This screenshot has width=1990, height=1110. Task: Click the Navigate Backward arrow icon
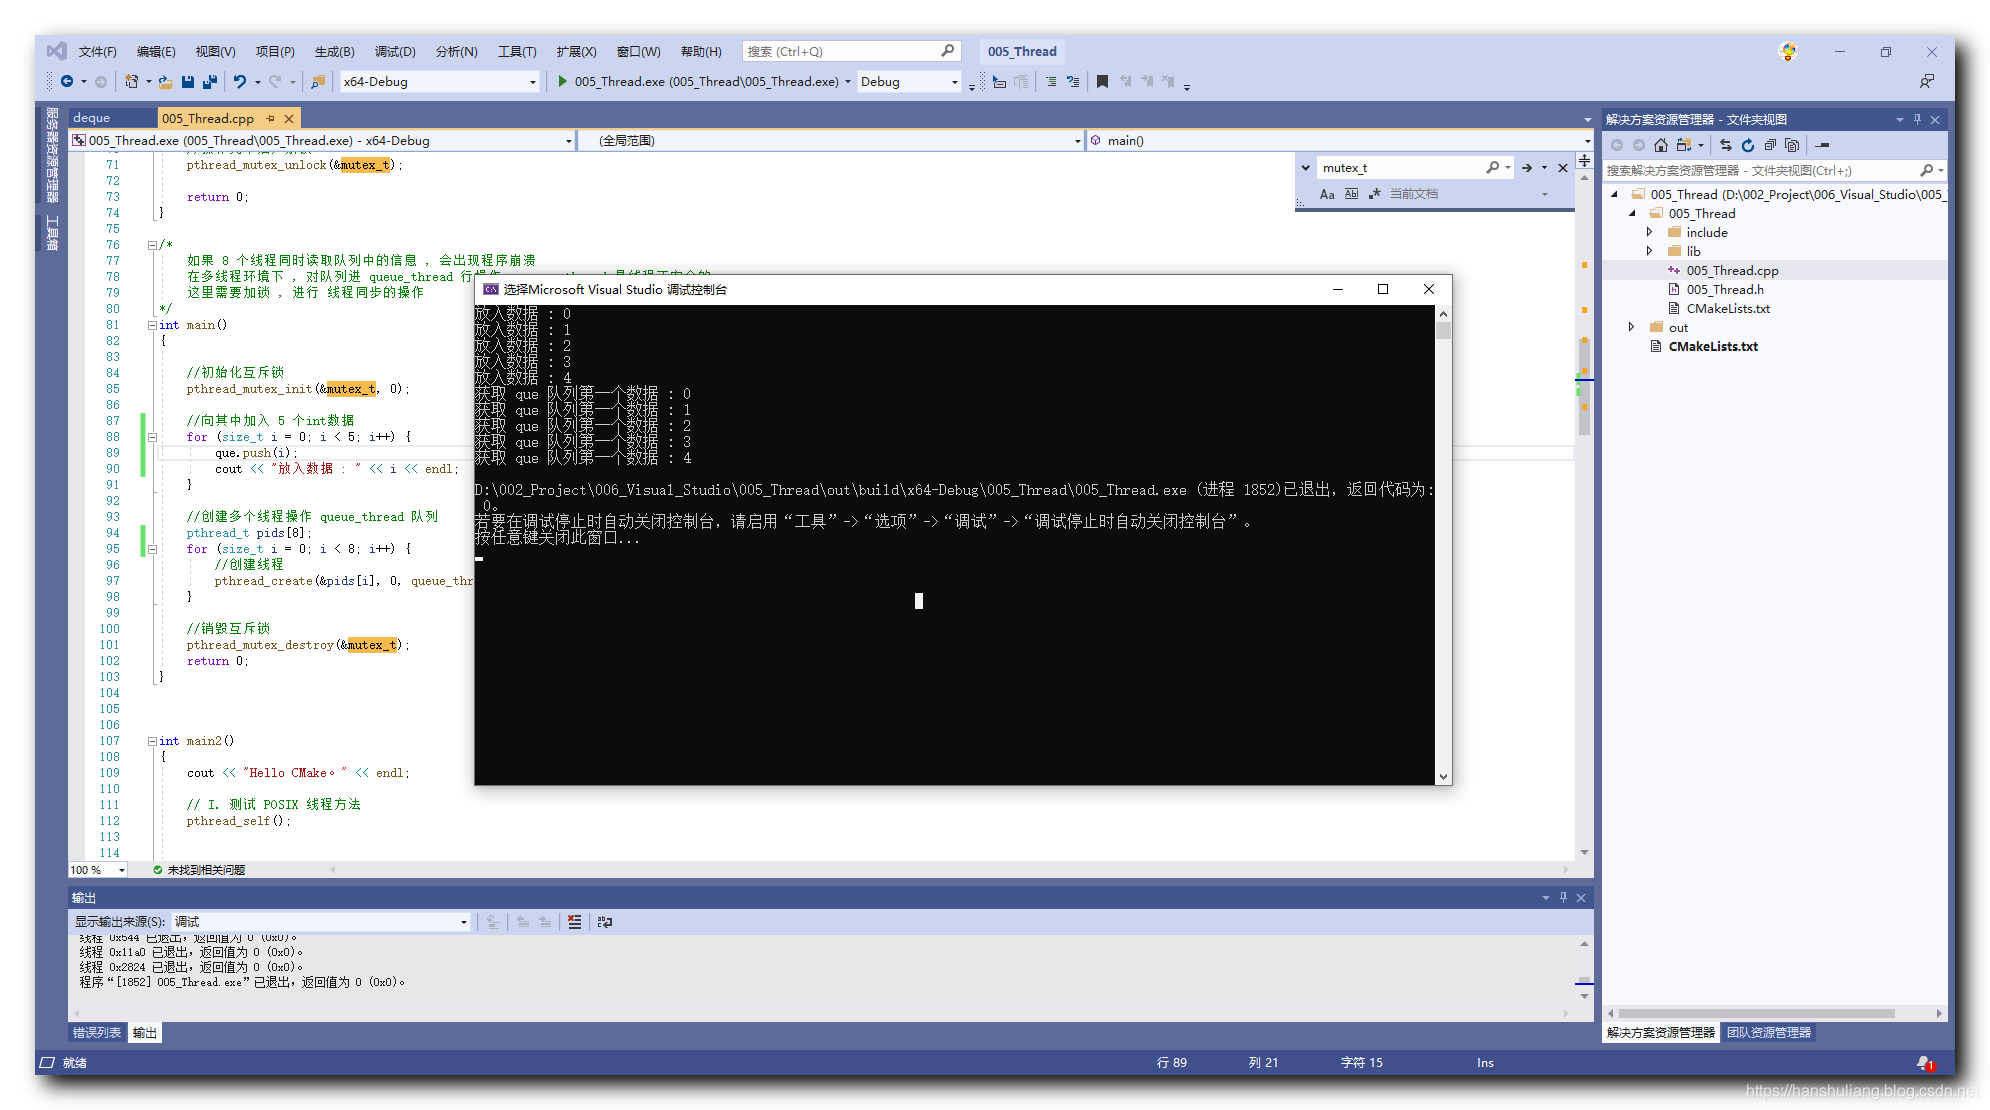[67, 81]
